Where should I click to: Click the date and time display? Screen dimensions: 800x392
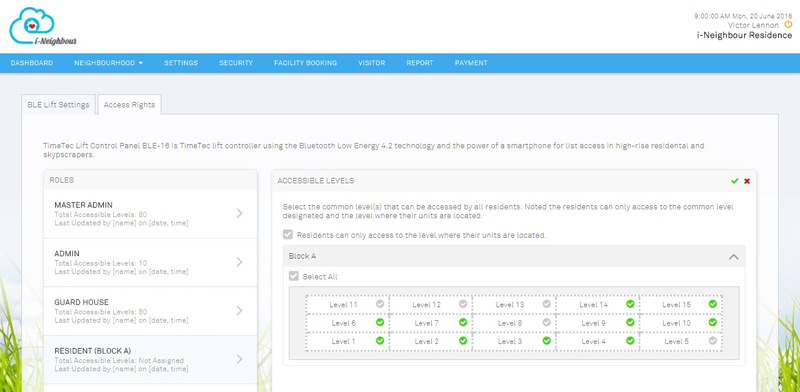(743, 16)
